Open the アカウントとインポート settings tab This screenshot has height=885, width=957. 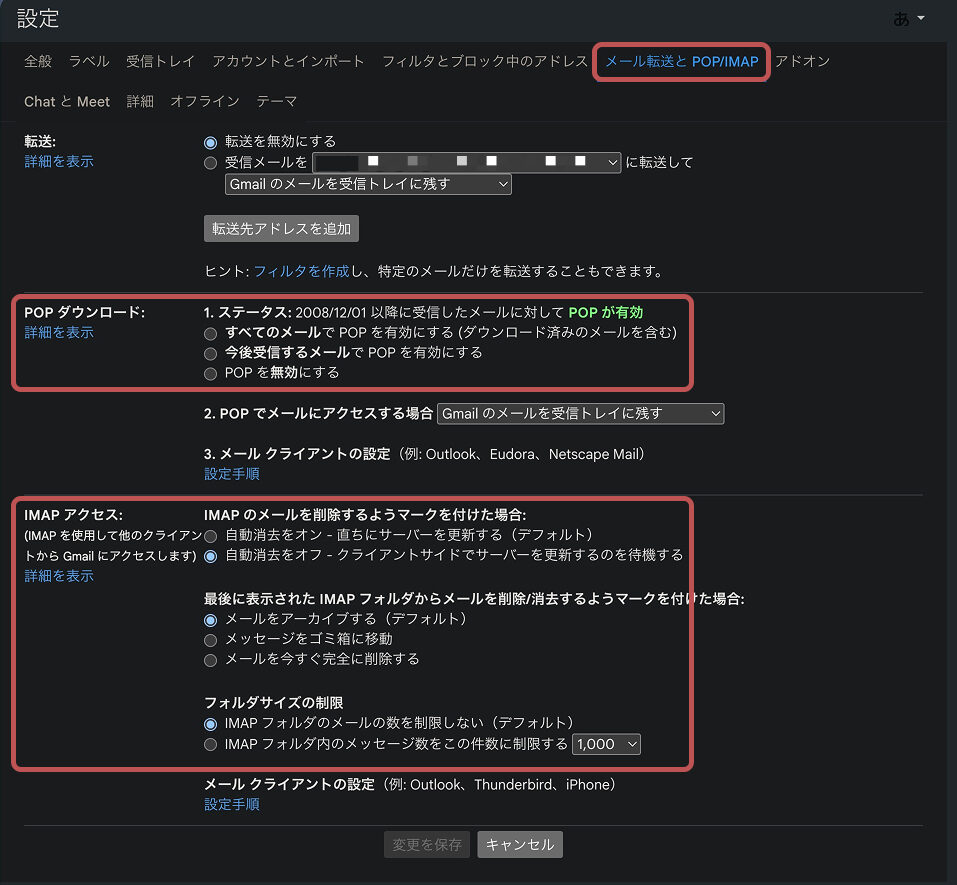click(288, 61)
